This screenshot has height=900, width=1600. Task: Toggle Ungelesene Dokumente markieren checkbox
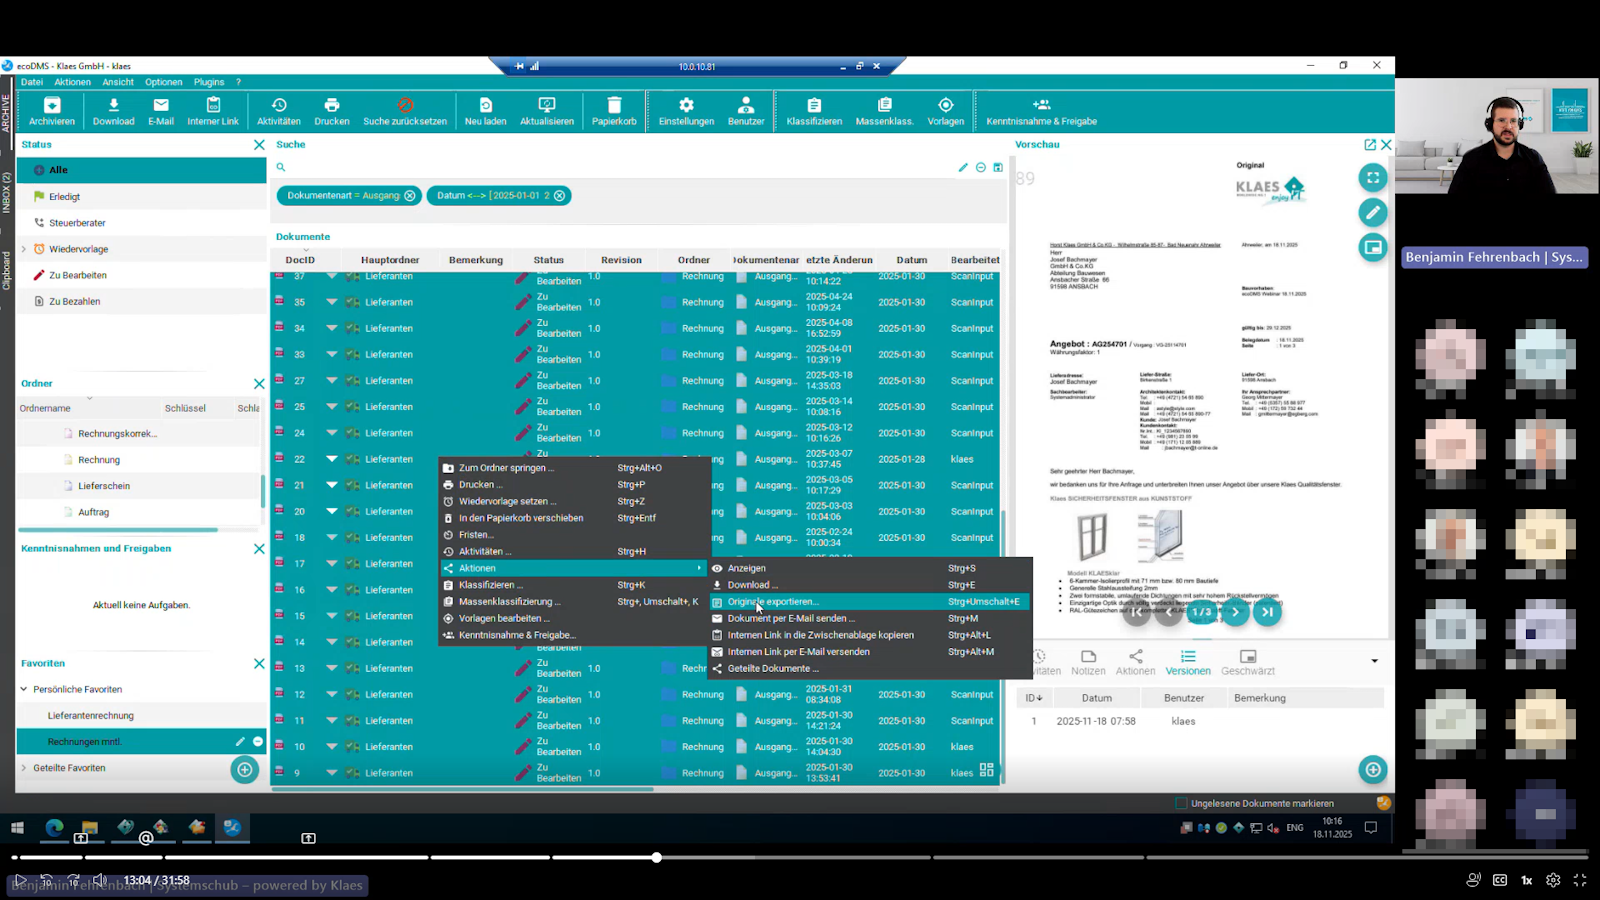[x=1182, y=803]
